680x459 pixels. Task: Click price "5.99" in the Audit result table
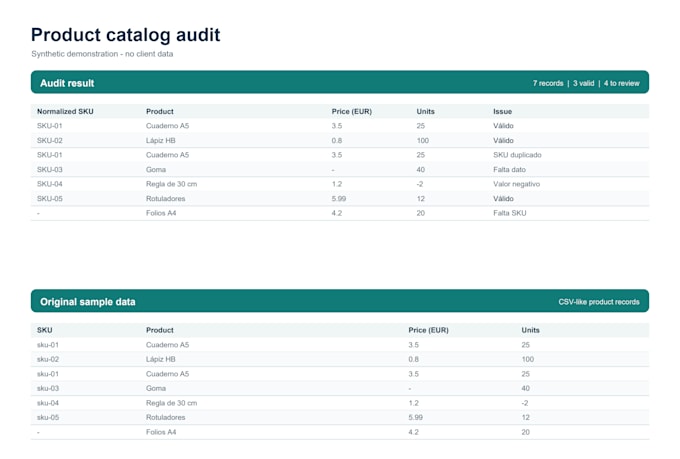point(339,199)
